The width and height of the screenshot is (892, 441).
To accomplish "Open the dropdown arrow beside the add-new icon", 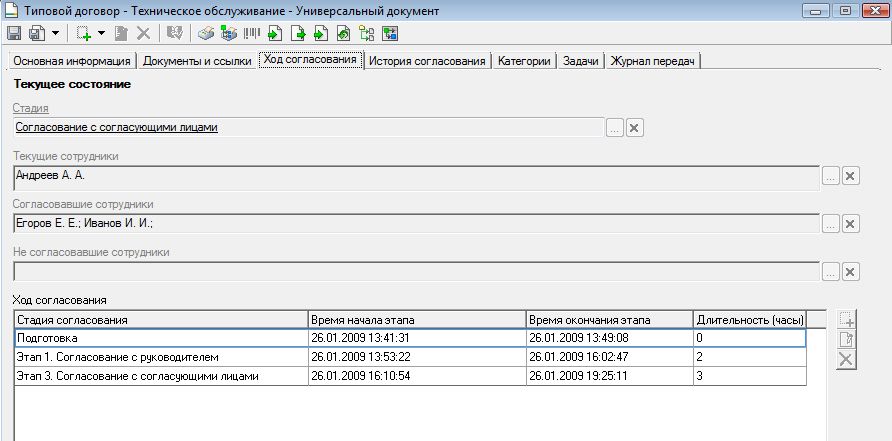I will tap(101, 34).
